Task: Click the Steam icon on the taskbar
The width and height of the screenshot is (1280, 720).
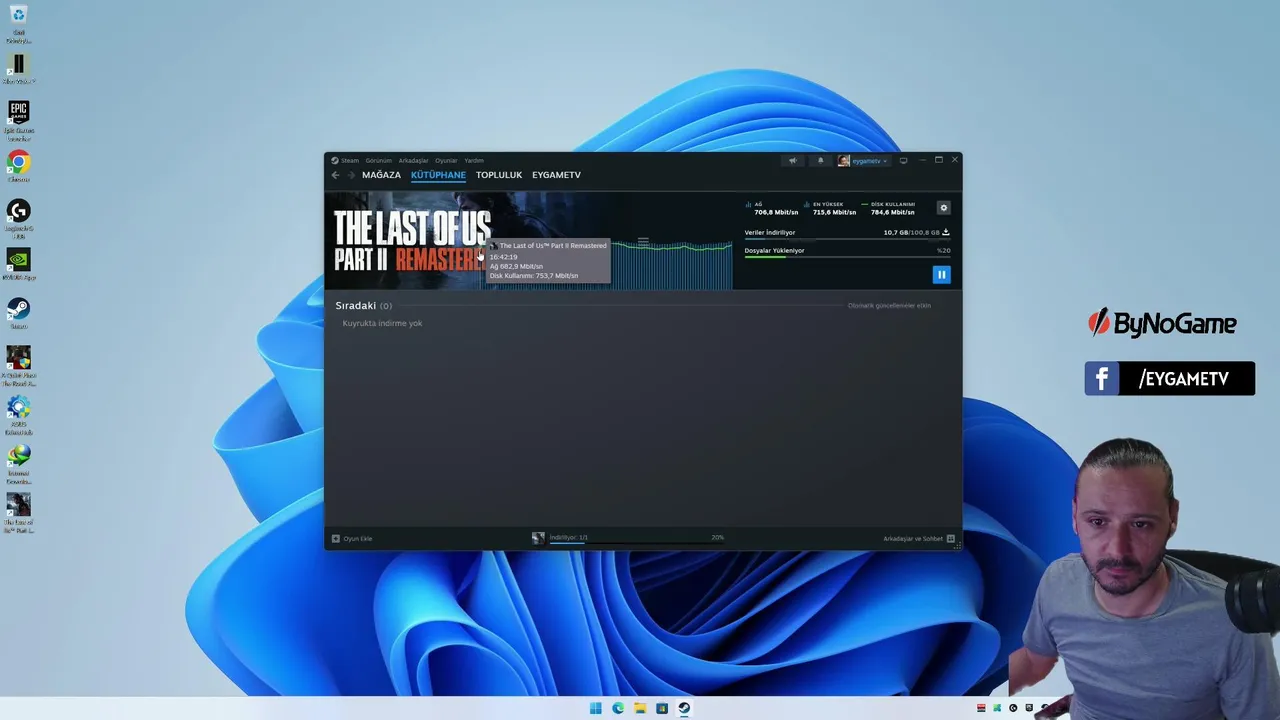Action: click(x=684, y=708)
